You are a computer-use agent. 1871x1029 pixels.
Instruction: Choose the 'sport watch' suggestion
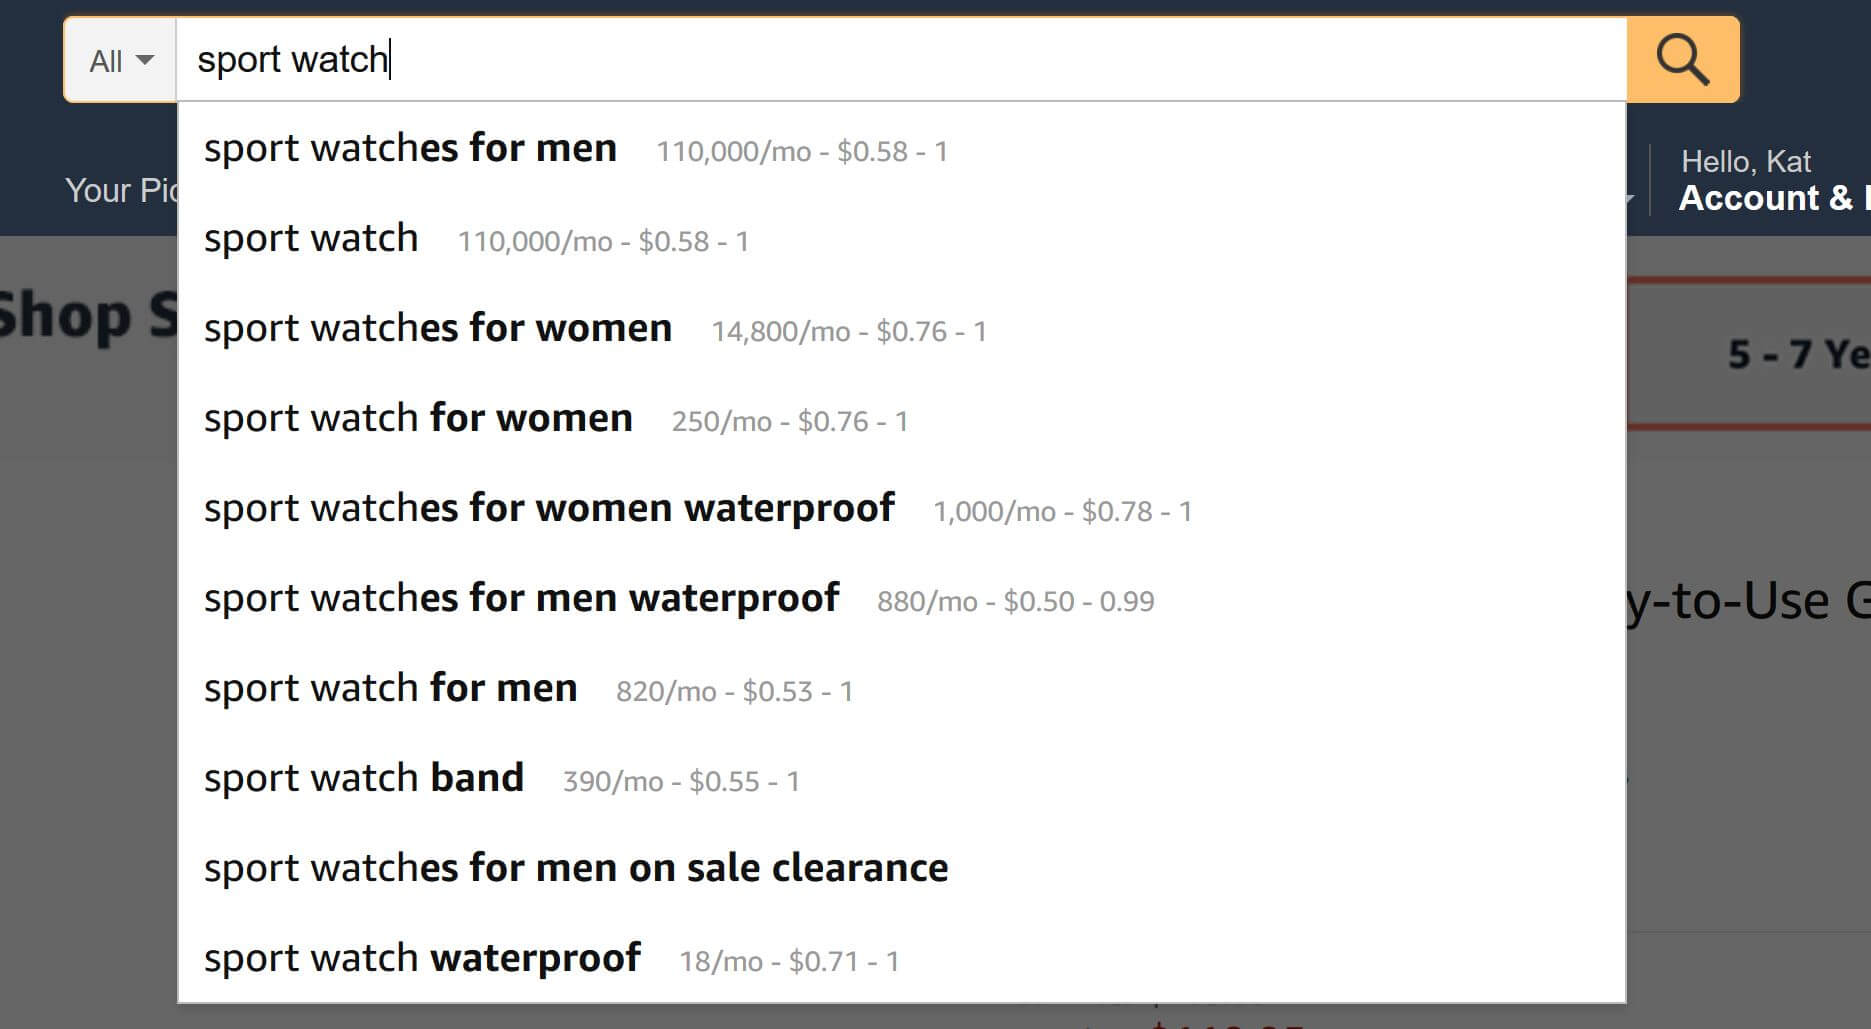(901, 238)
